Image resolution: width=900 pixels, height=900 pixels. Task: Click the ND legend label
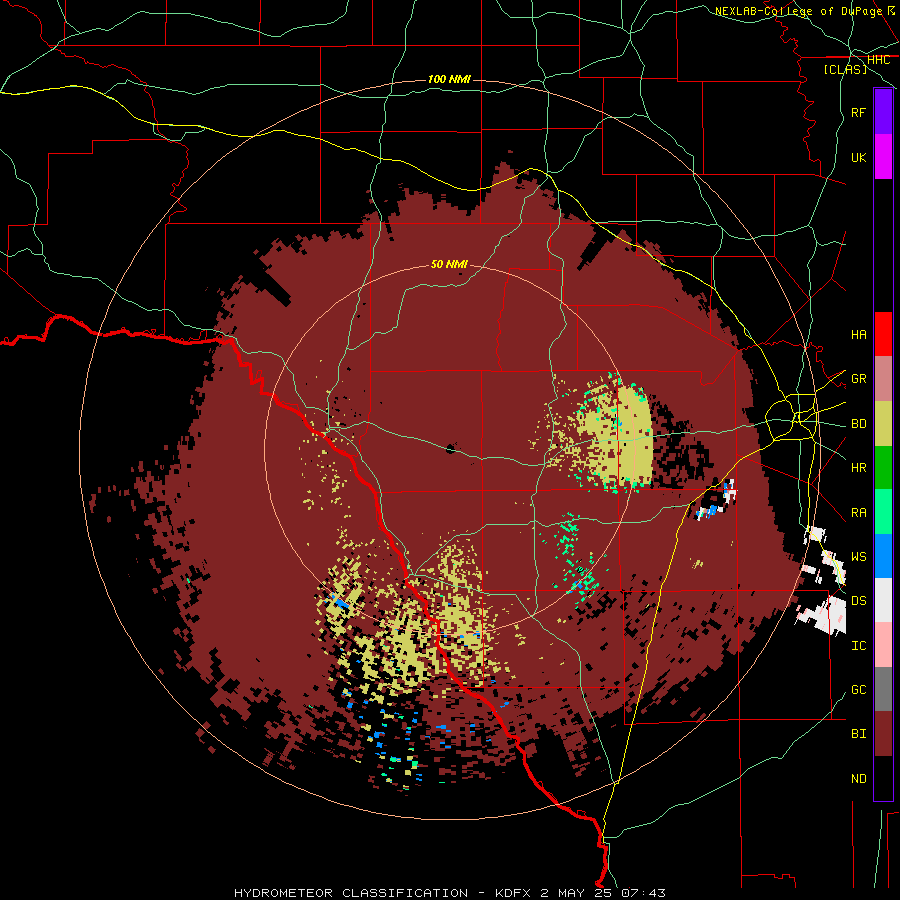tap(858, 779)
